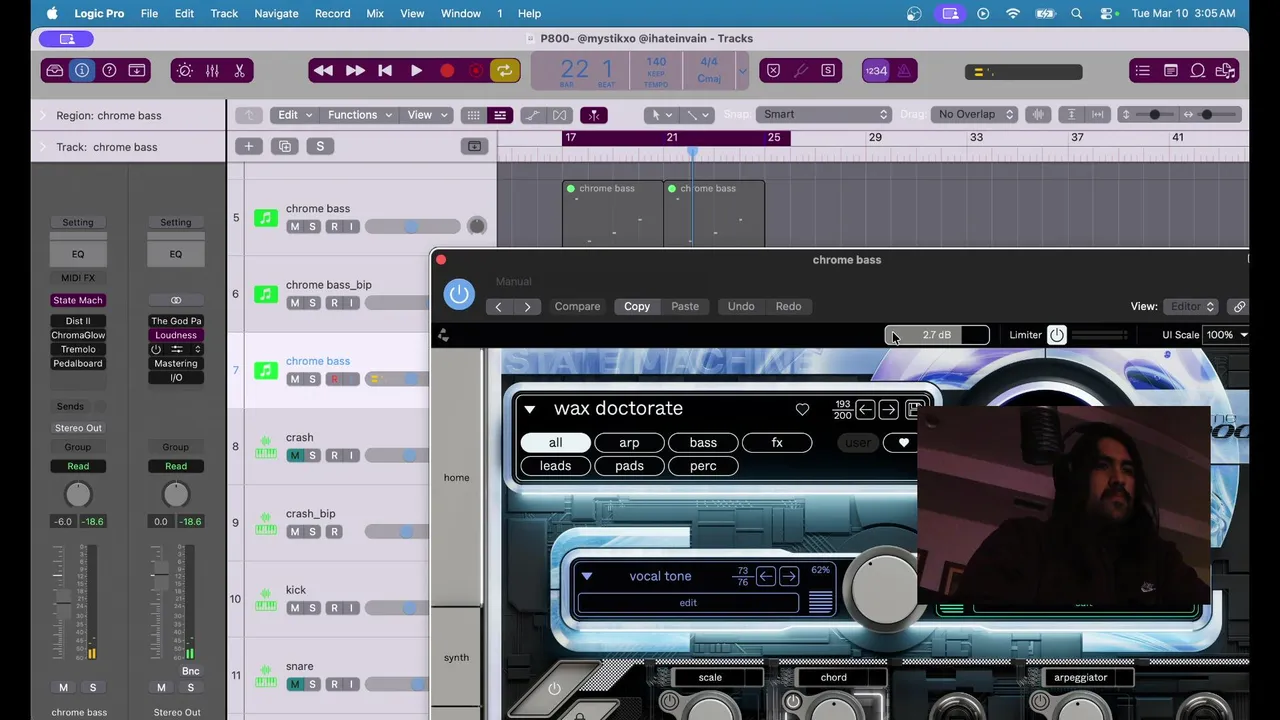Open the Toolbar download-tray button
The width and height of the screenshot is (1280, 720).
click(x=137, y=71)
